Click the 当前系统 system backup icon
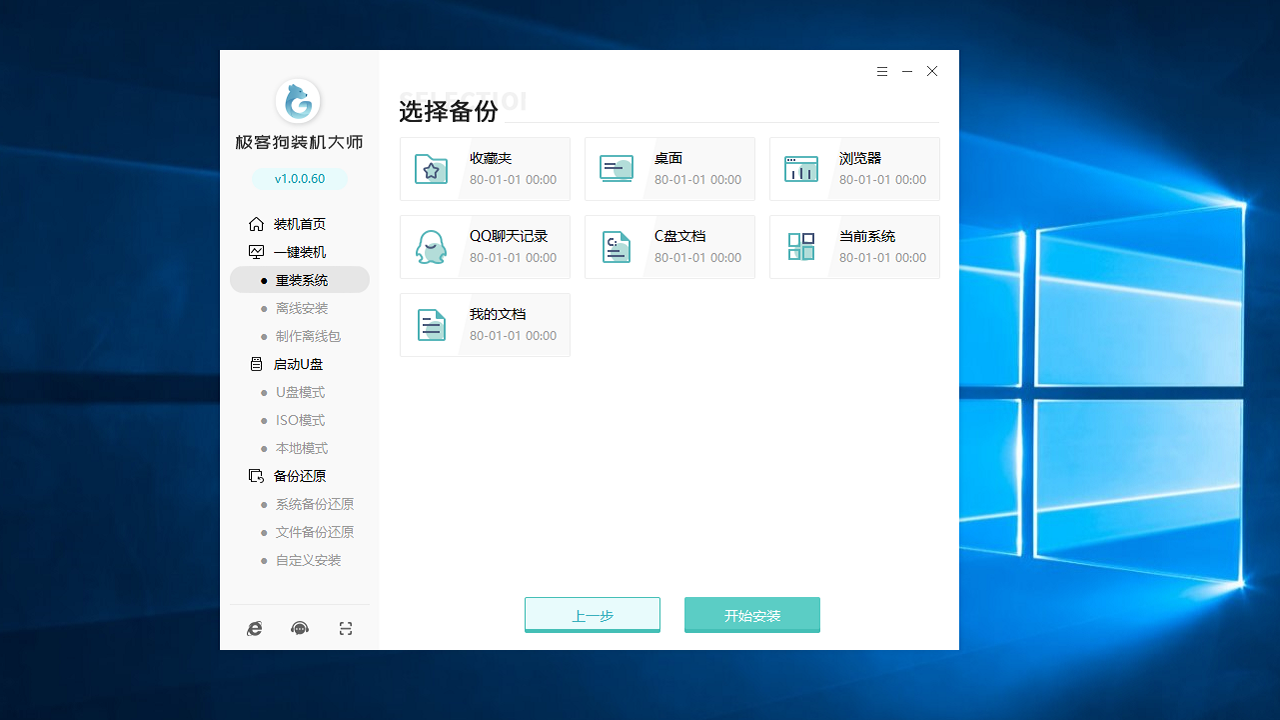1280x720 pixels. [x=800, y=246]
